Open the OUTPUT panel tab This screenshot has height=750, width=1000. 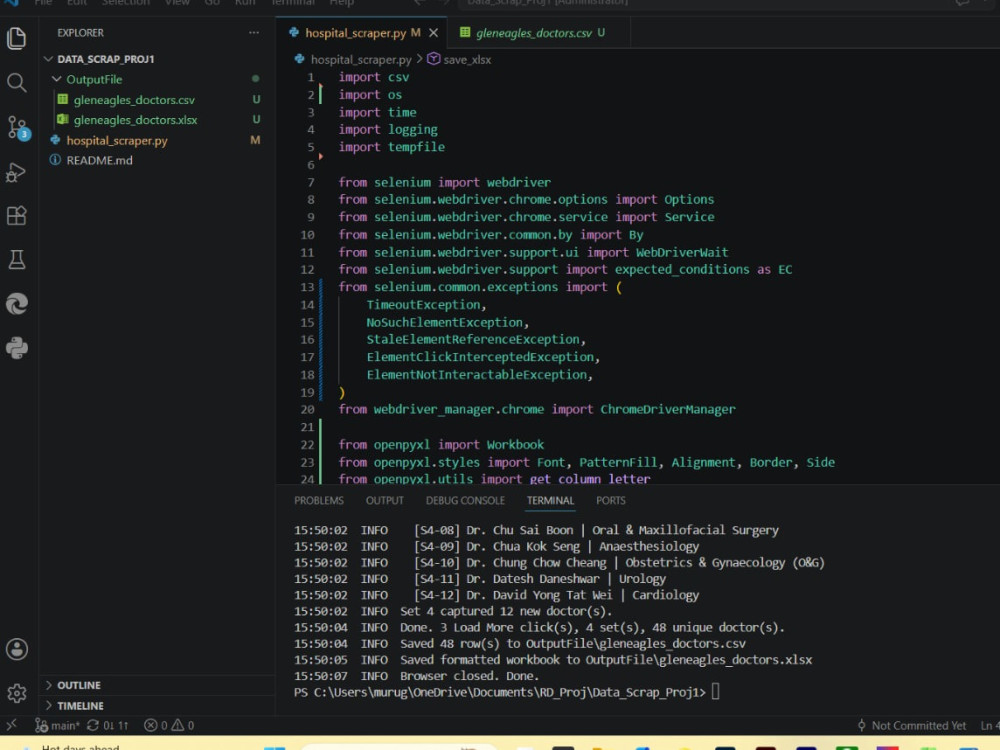tap(385, 501)
